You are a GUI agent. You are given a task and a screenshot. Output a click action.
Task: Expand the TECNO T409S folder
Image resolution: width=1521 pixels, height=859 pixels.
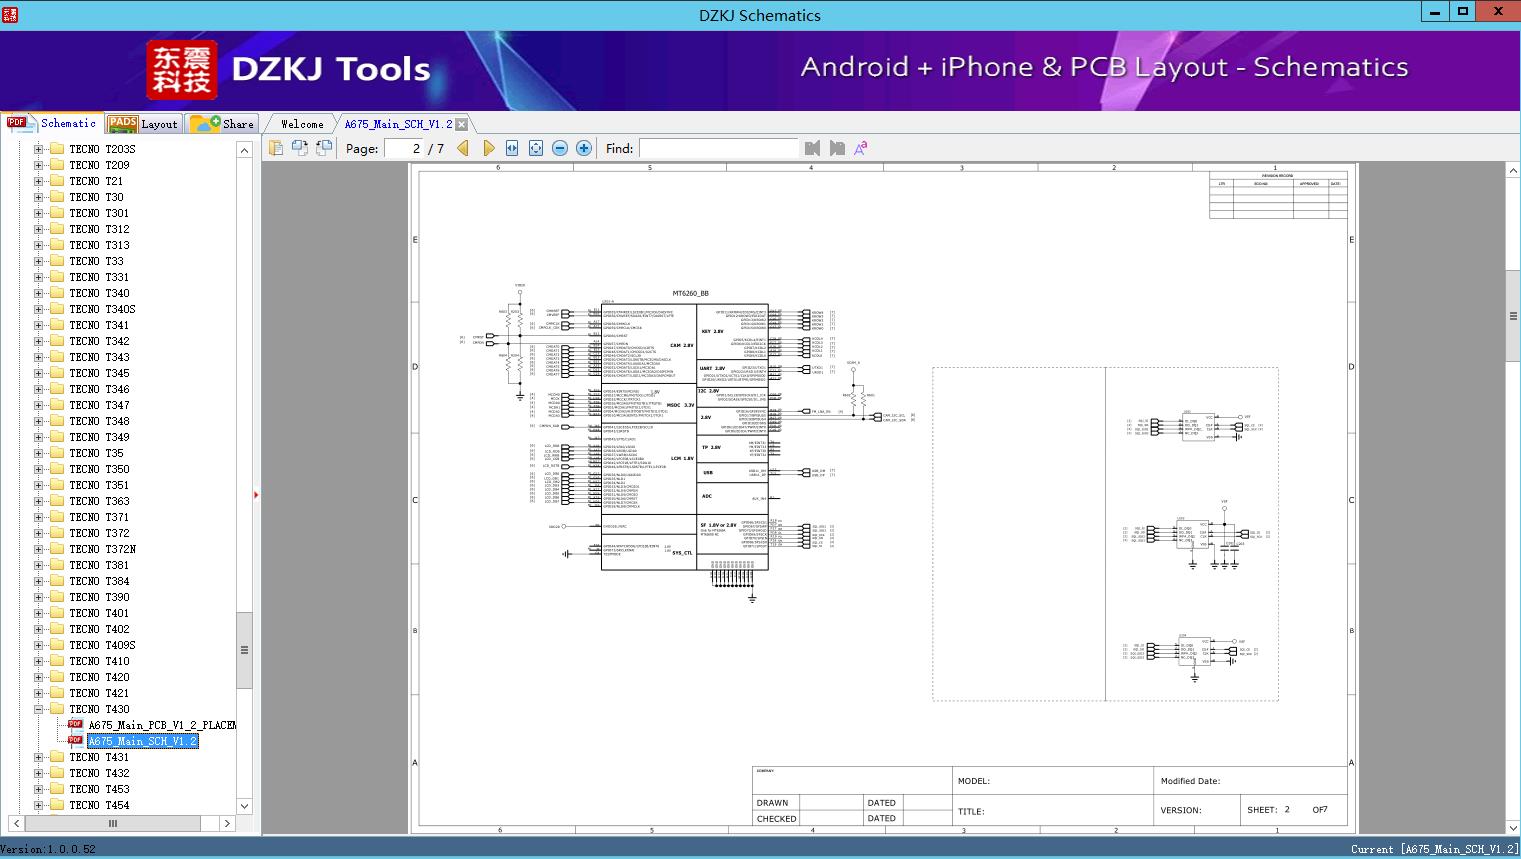tap(38, 645)
